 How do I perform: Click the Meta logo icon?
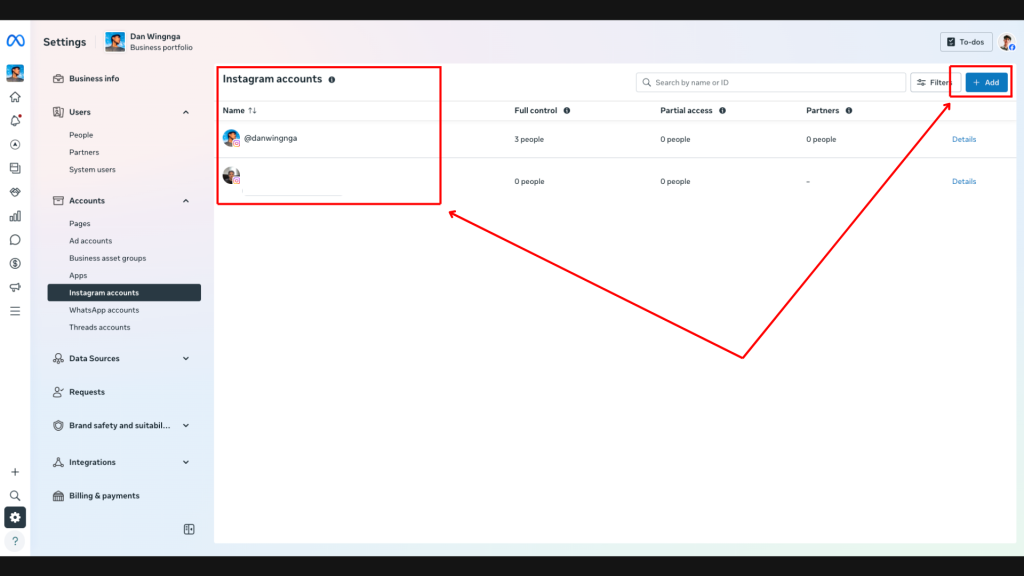pyautogui.click(x=15, y=41)
